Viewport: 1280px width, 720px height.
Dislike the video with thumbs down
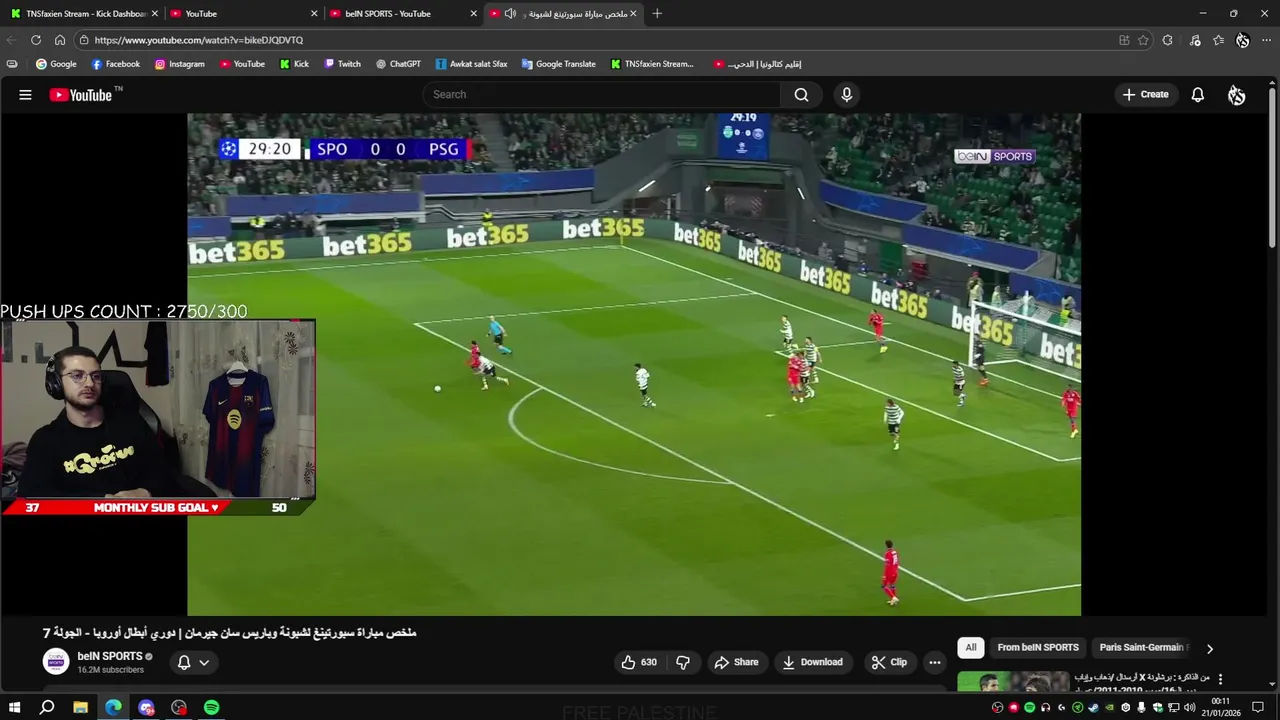(683, 662)
